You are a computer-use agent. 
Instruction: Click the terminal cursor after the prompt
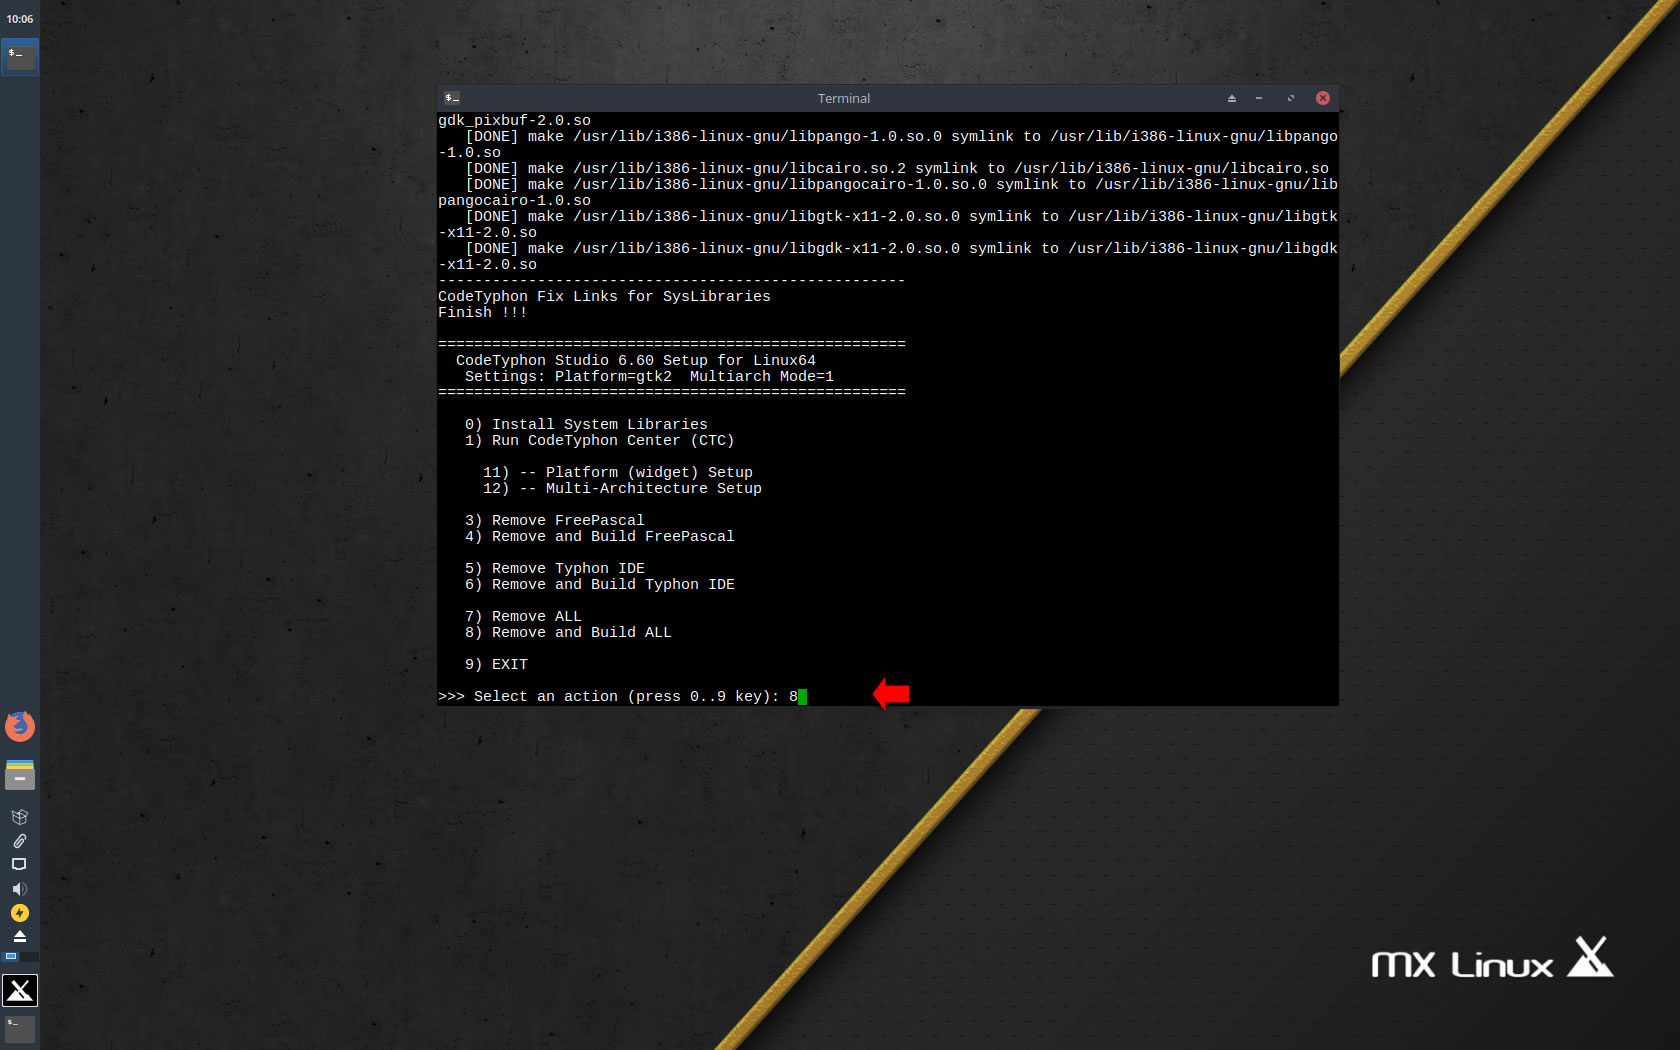[x=803, y=697]
